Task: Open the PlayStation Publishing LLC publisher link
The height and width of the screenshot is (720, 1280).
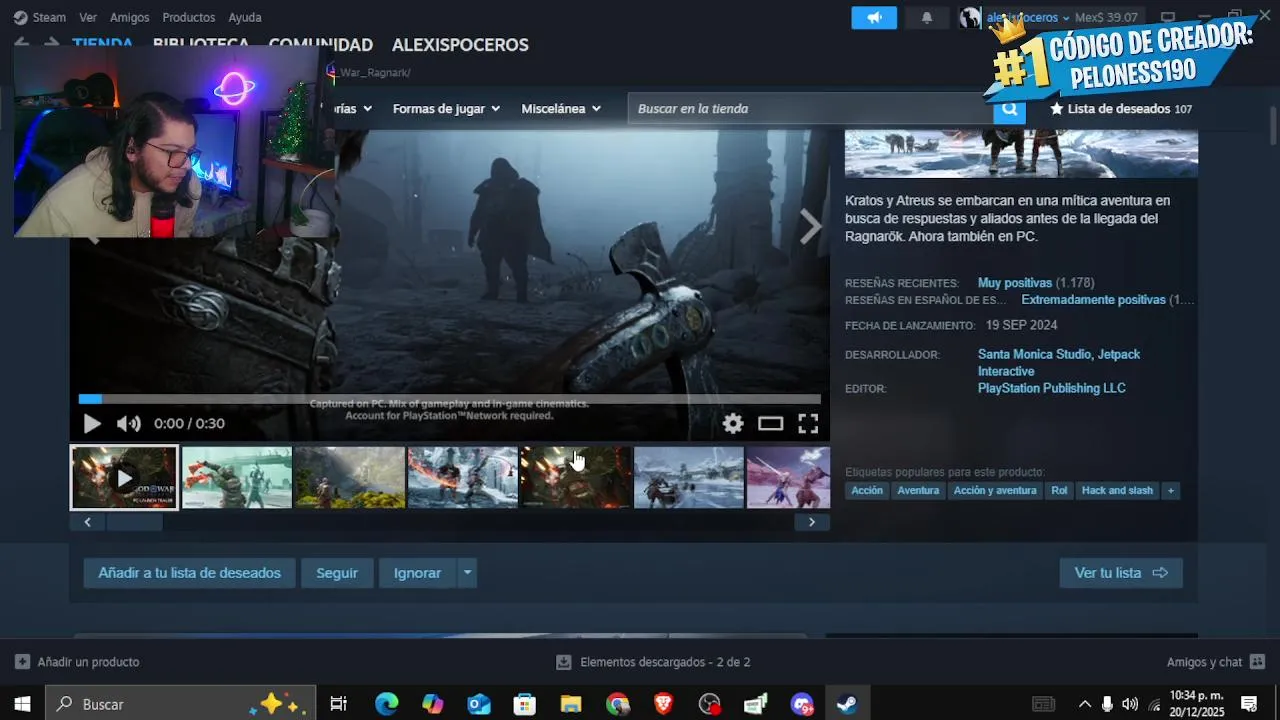Action: coord(1052,388)
